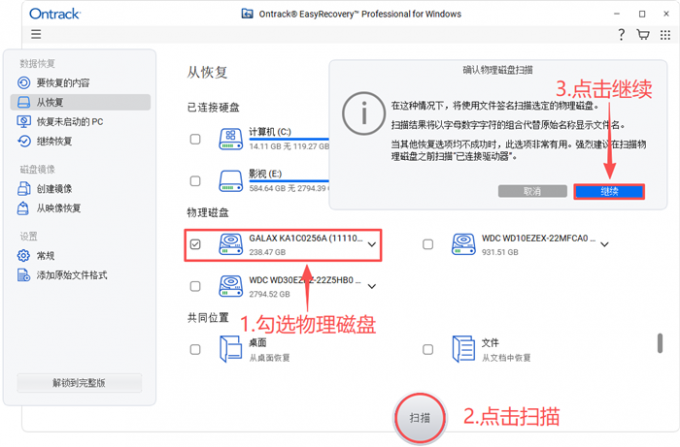Open the grid apps icon
The height and width of the screenshot is (447, 680).
pos(665,35)
